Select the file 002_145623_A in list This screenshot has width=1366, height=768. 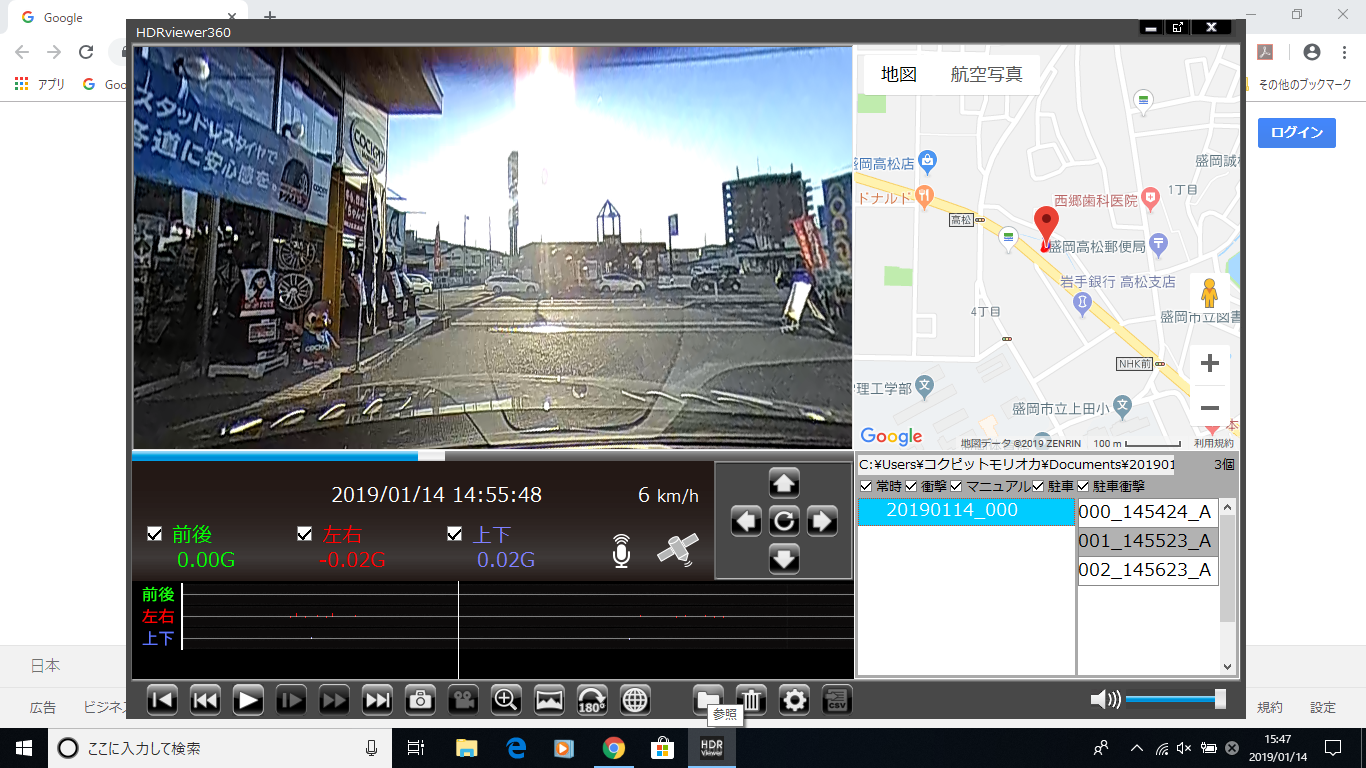[x=1147, y=570]
